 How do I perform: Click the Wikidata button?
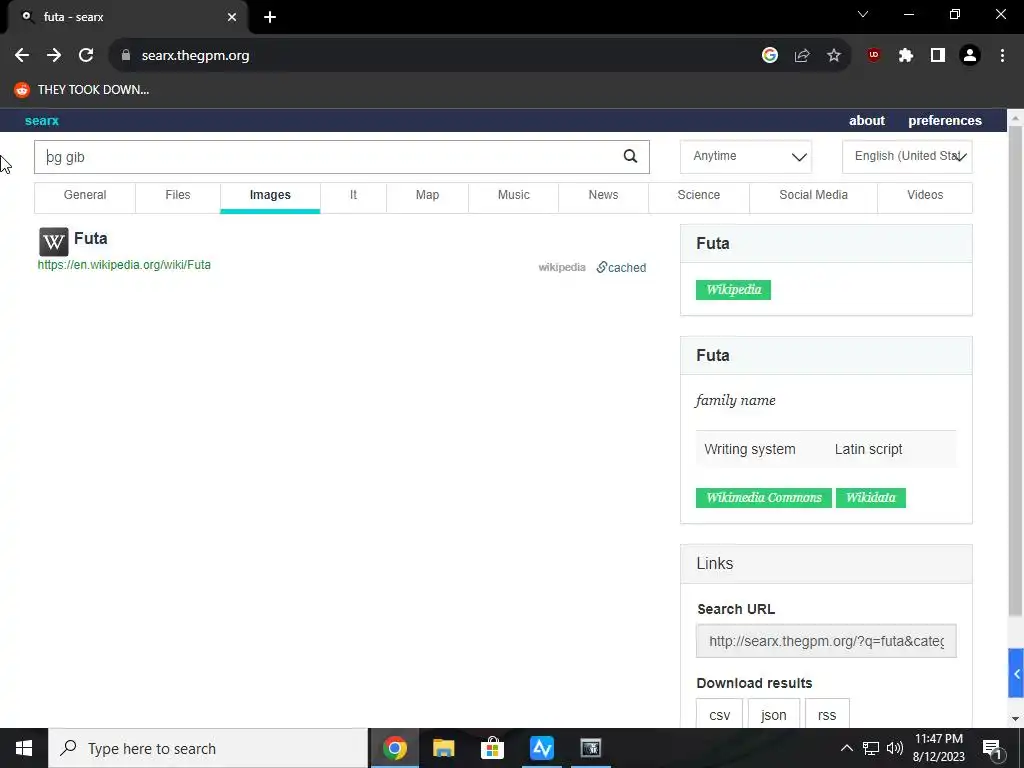pyautogui.click(x=871, y=498)
